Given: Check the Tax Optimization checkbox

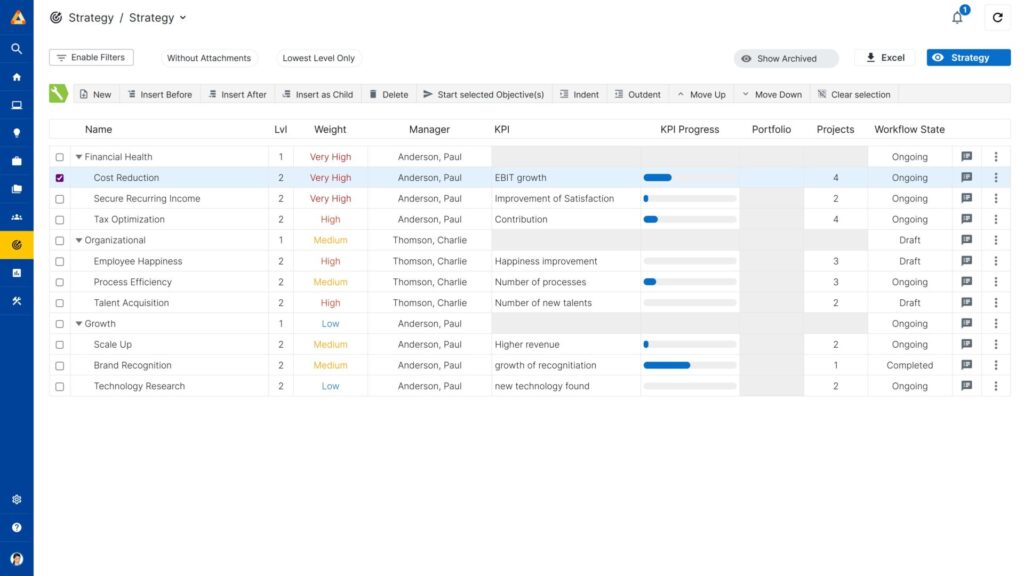Looking at the screenshot, I should [59, 220].
